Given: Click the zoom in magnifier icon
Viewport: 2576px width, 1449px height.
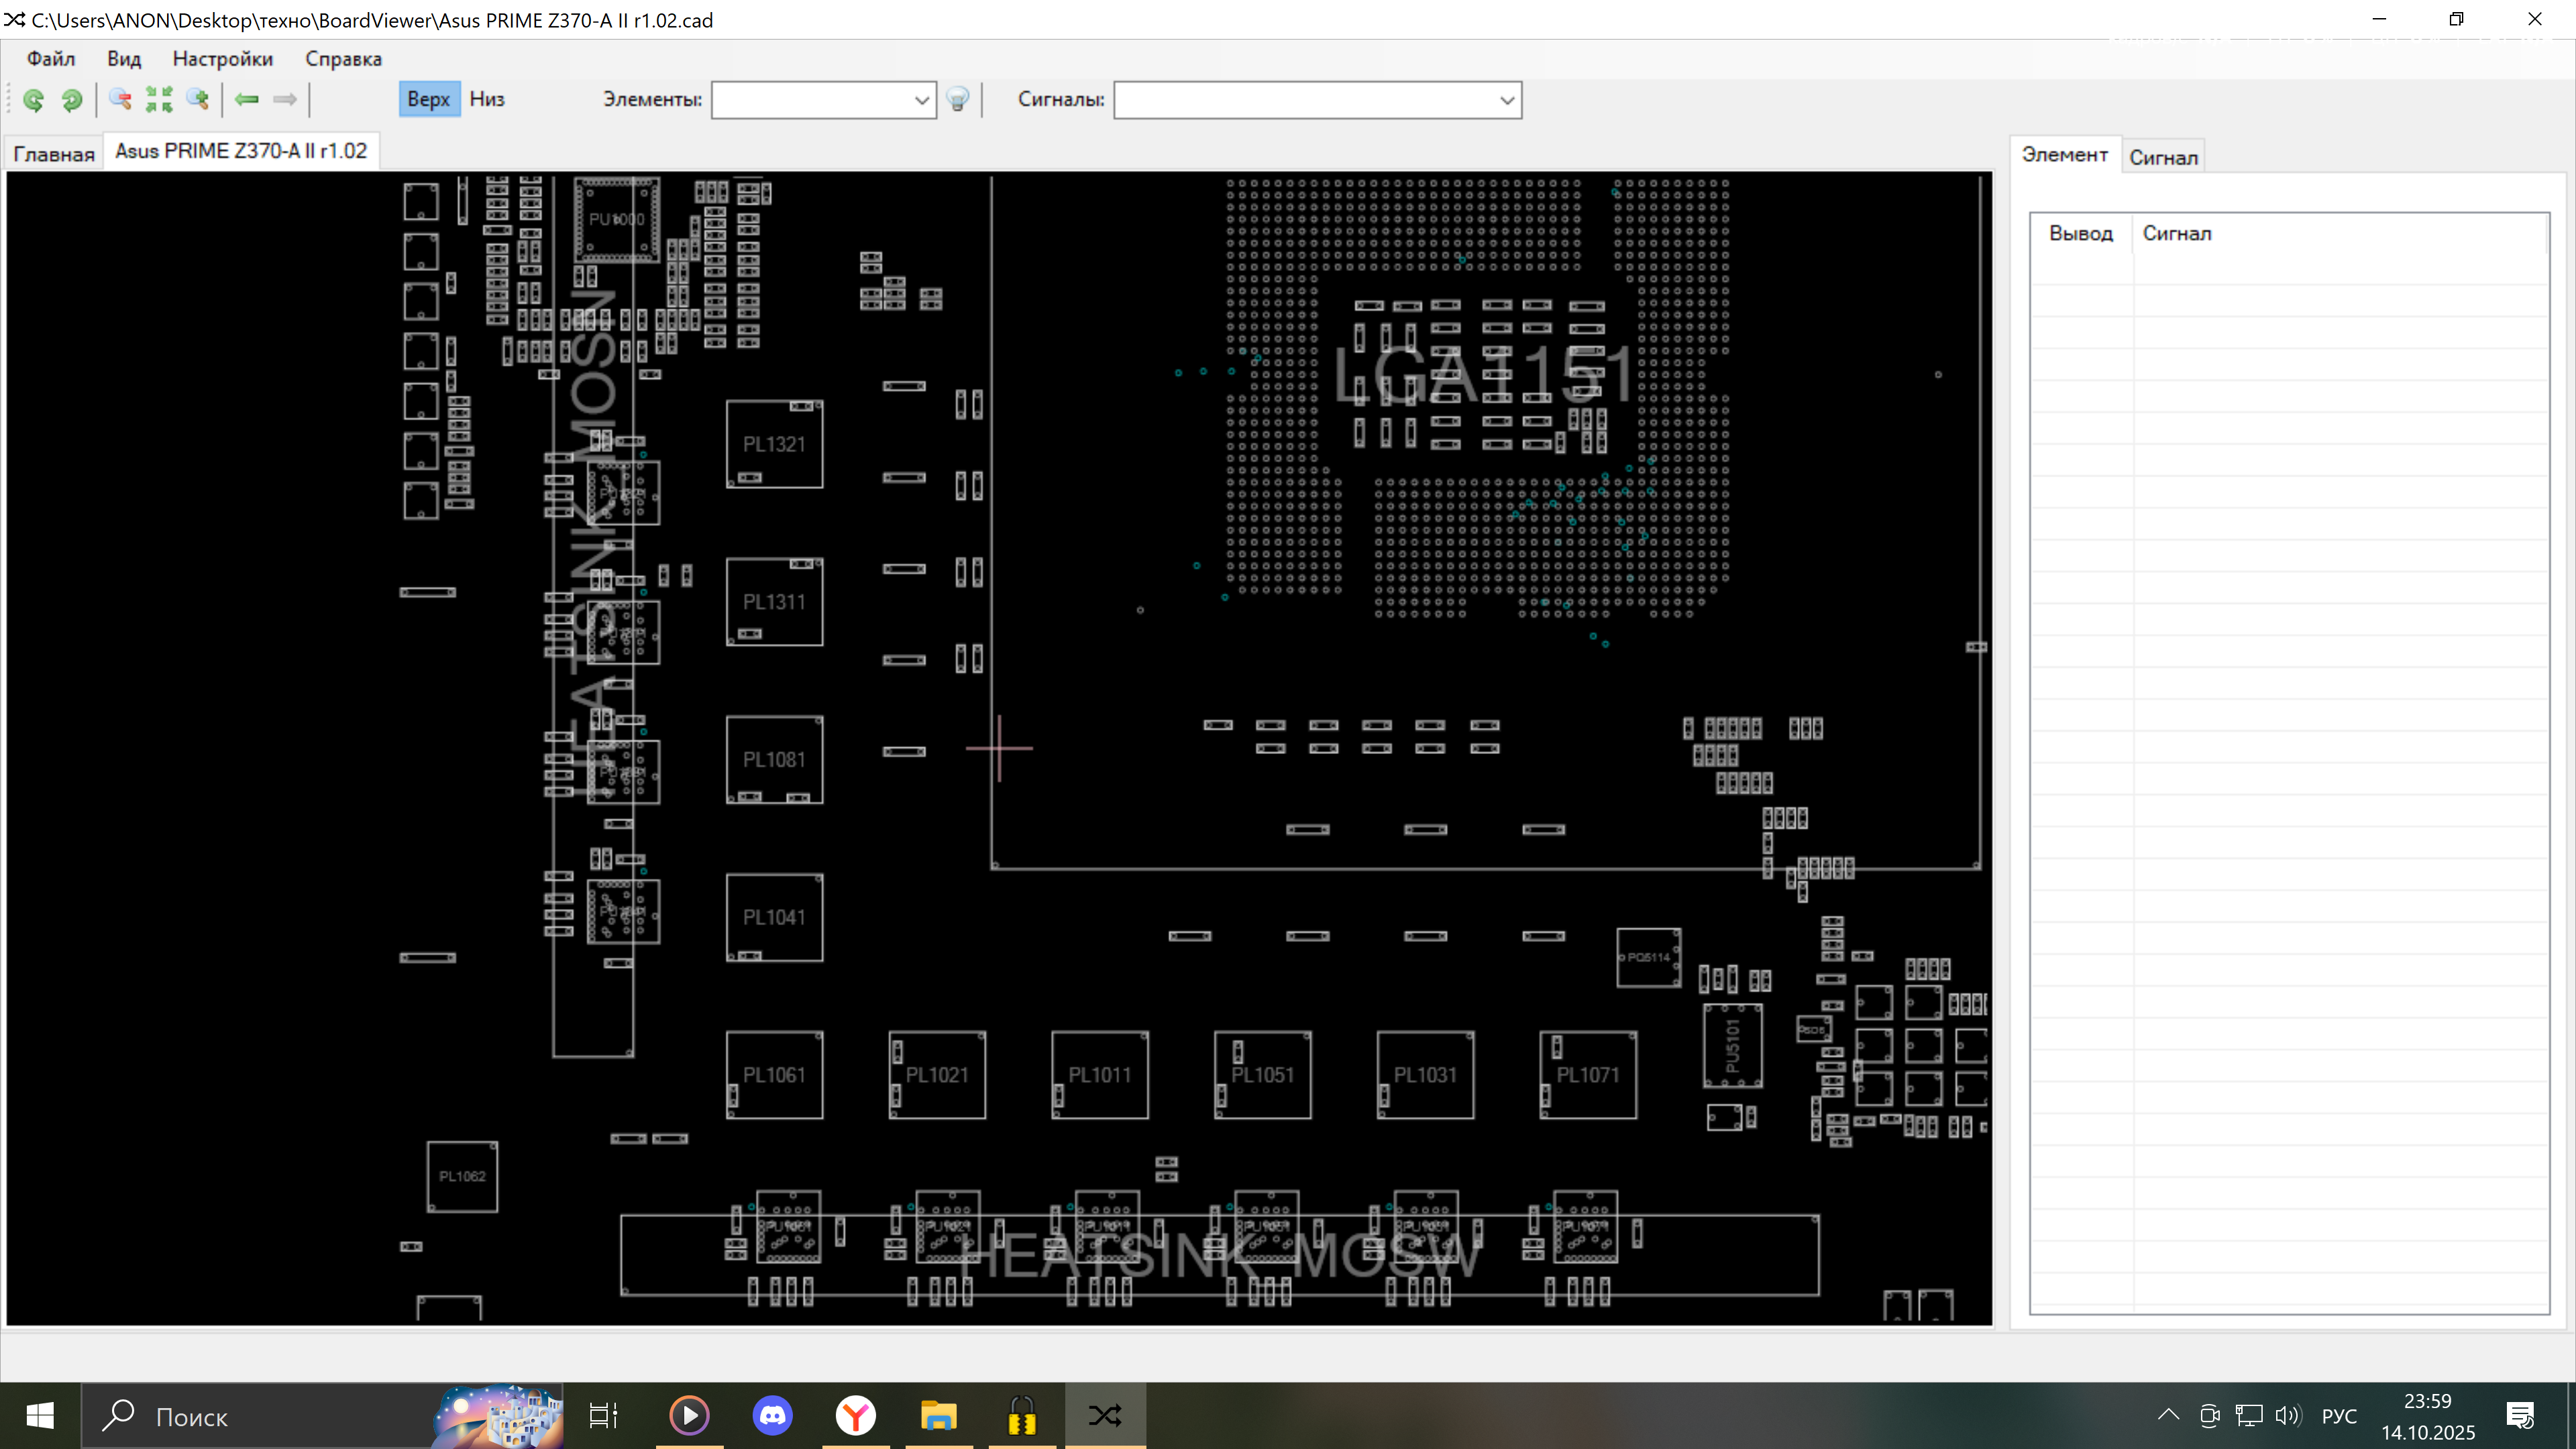Looking at the screenshot, I should (198, 99).
